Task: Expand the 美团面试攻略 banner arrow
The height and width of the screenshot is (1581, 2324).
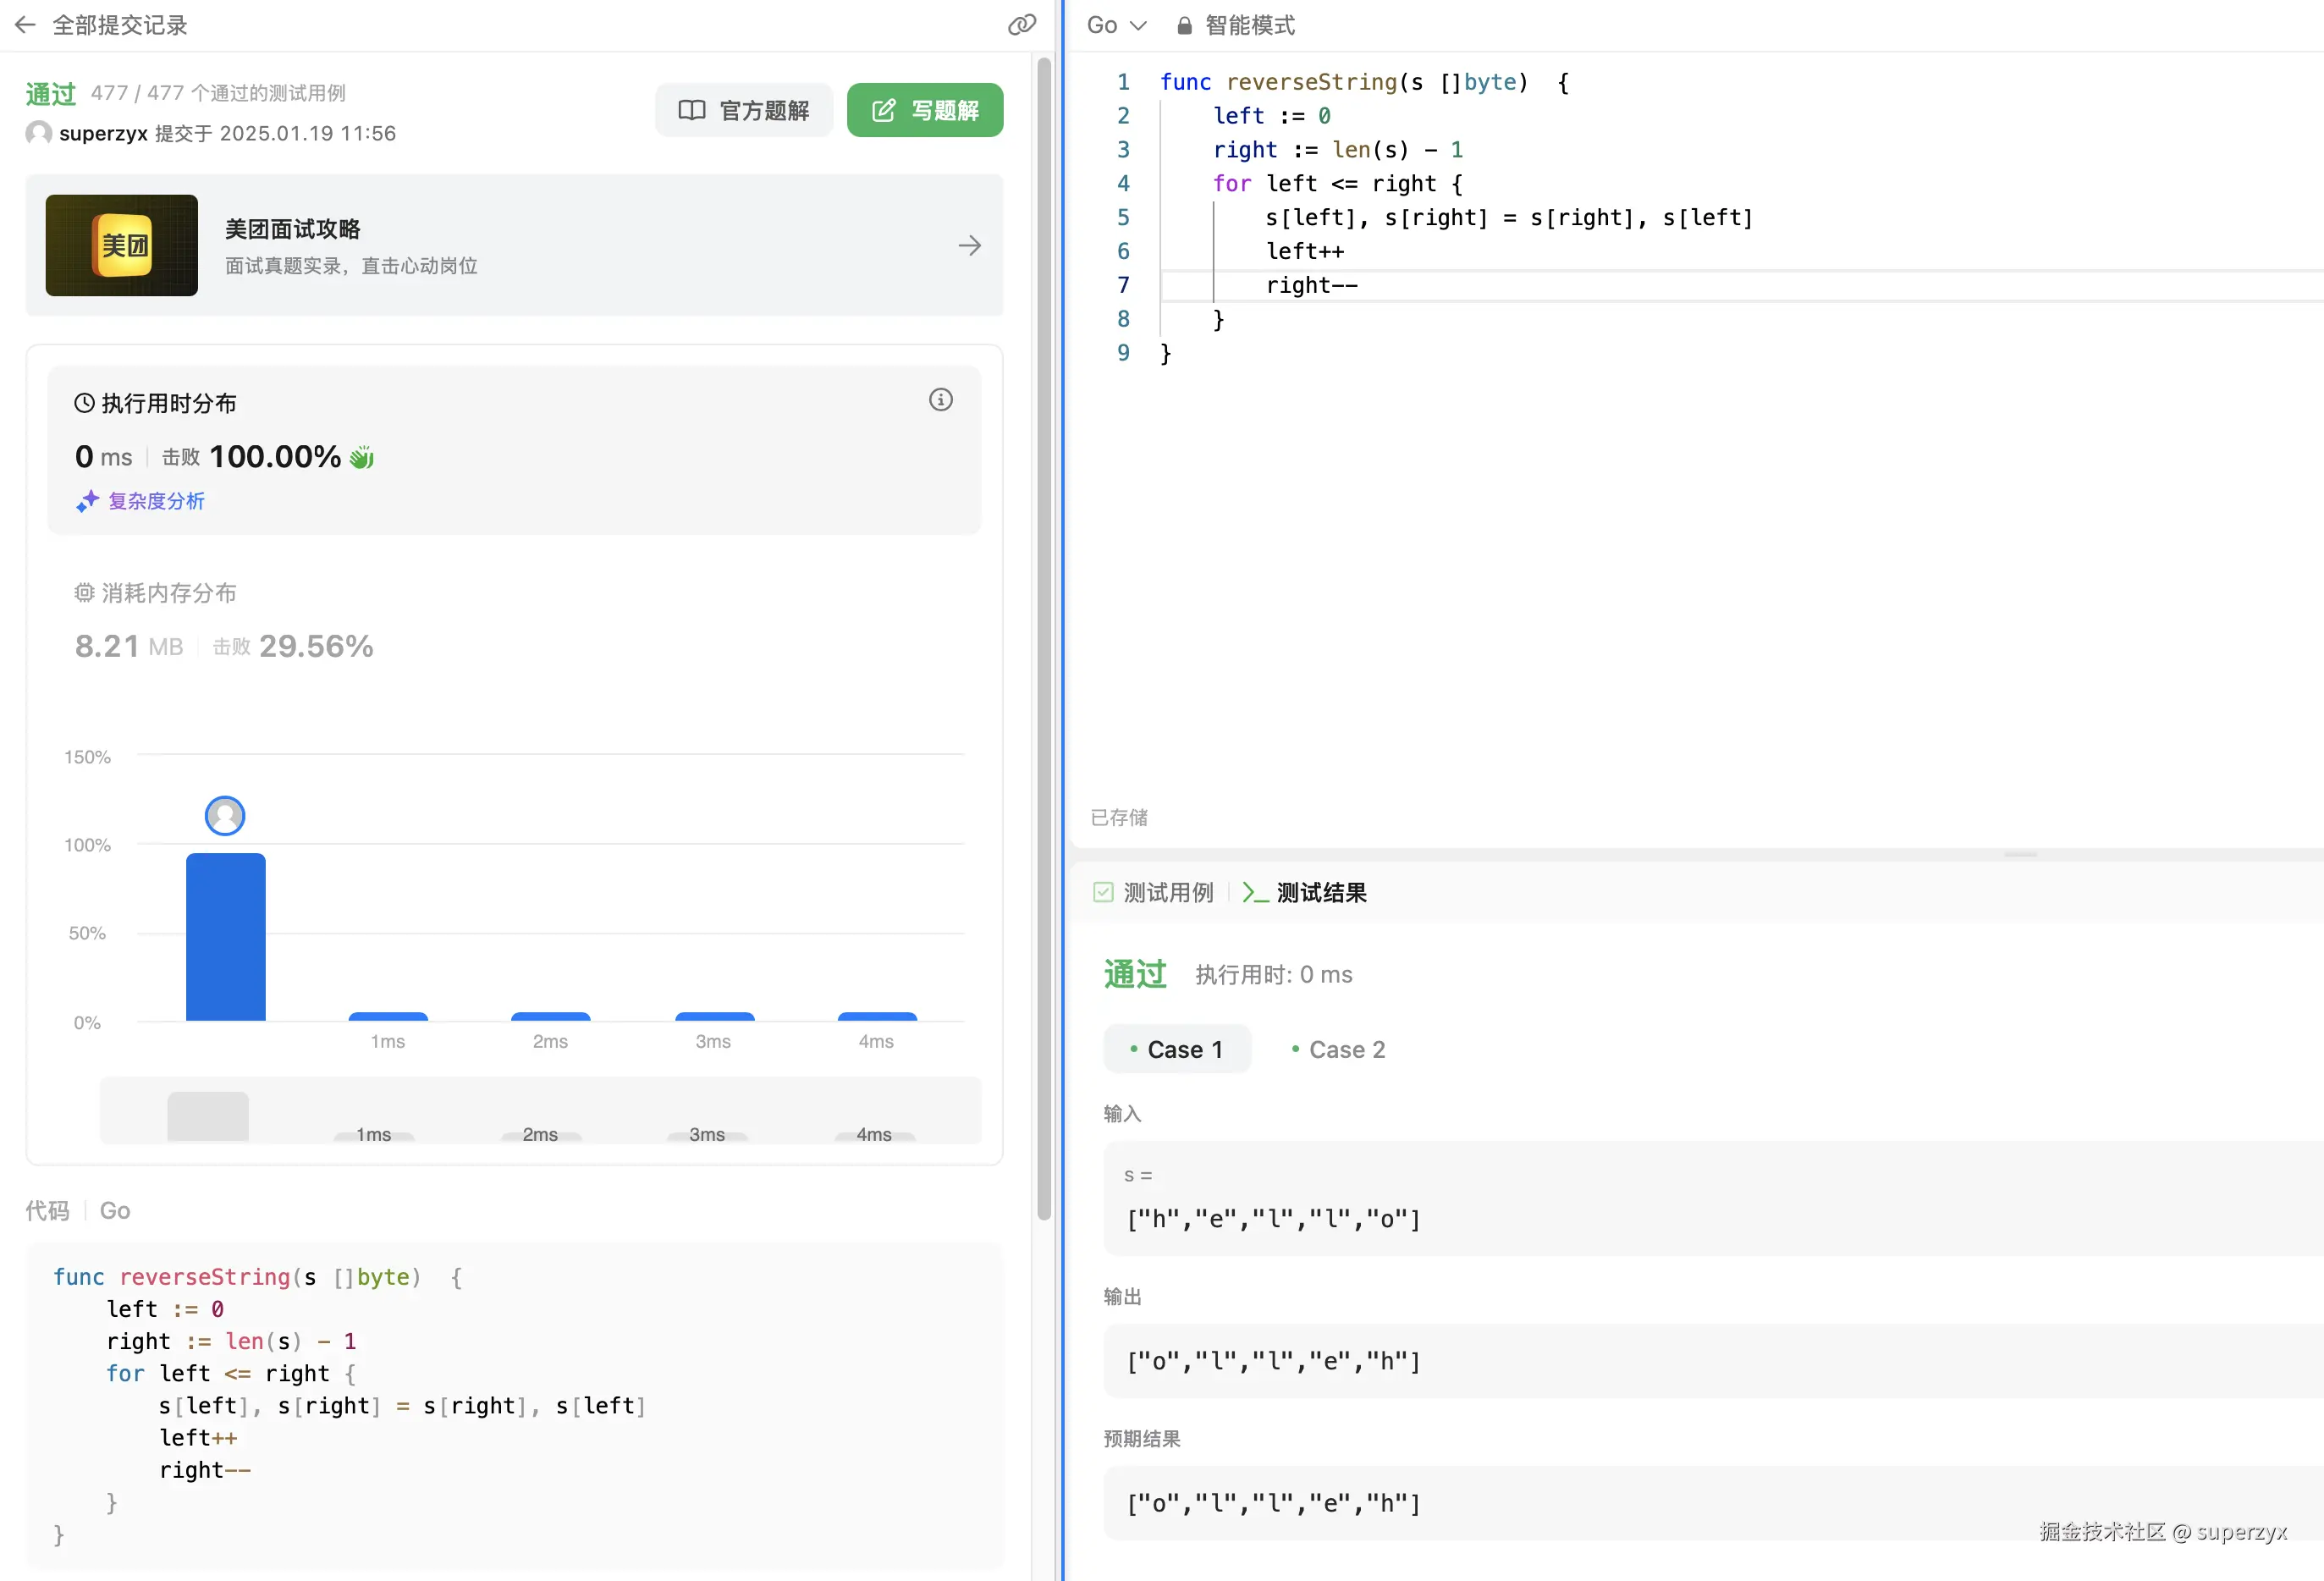Action: coord(969,246)
